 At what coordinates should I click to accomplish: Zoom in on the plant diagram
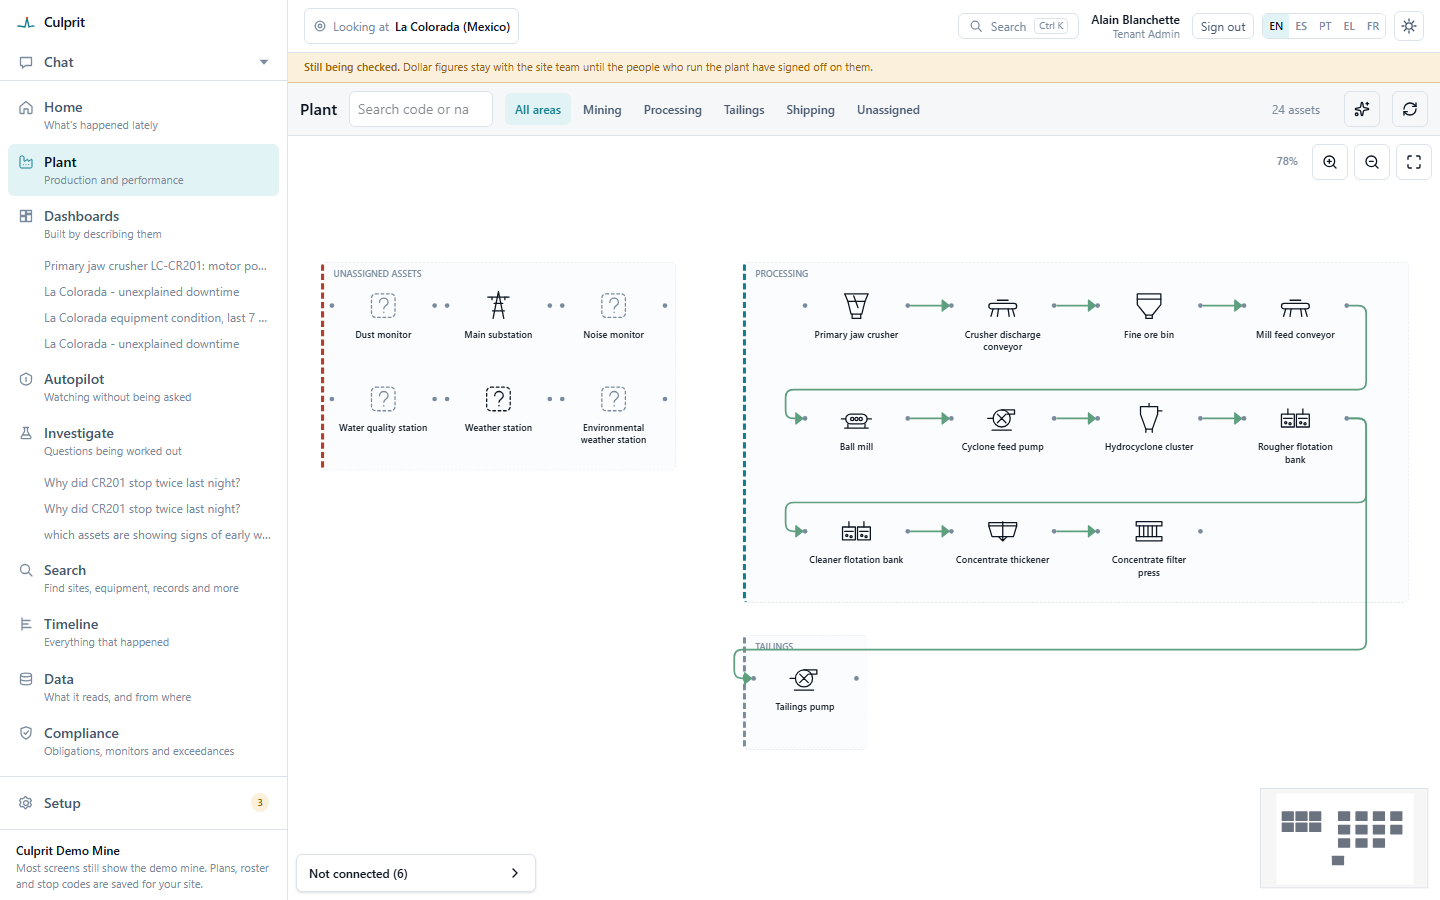tap(1330, 162)
